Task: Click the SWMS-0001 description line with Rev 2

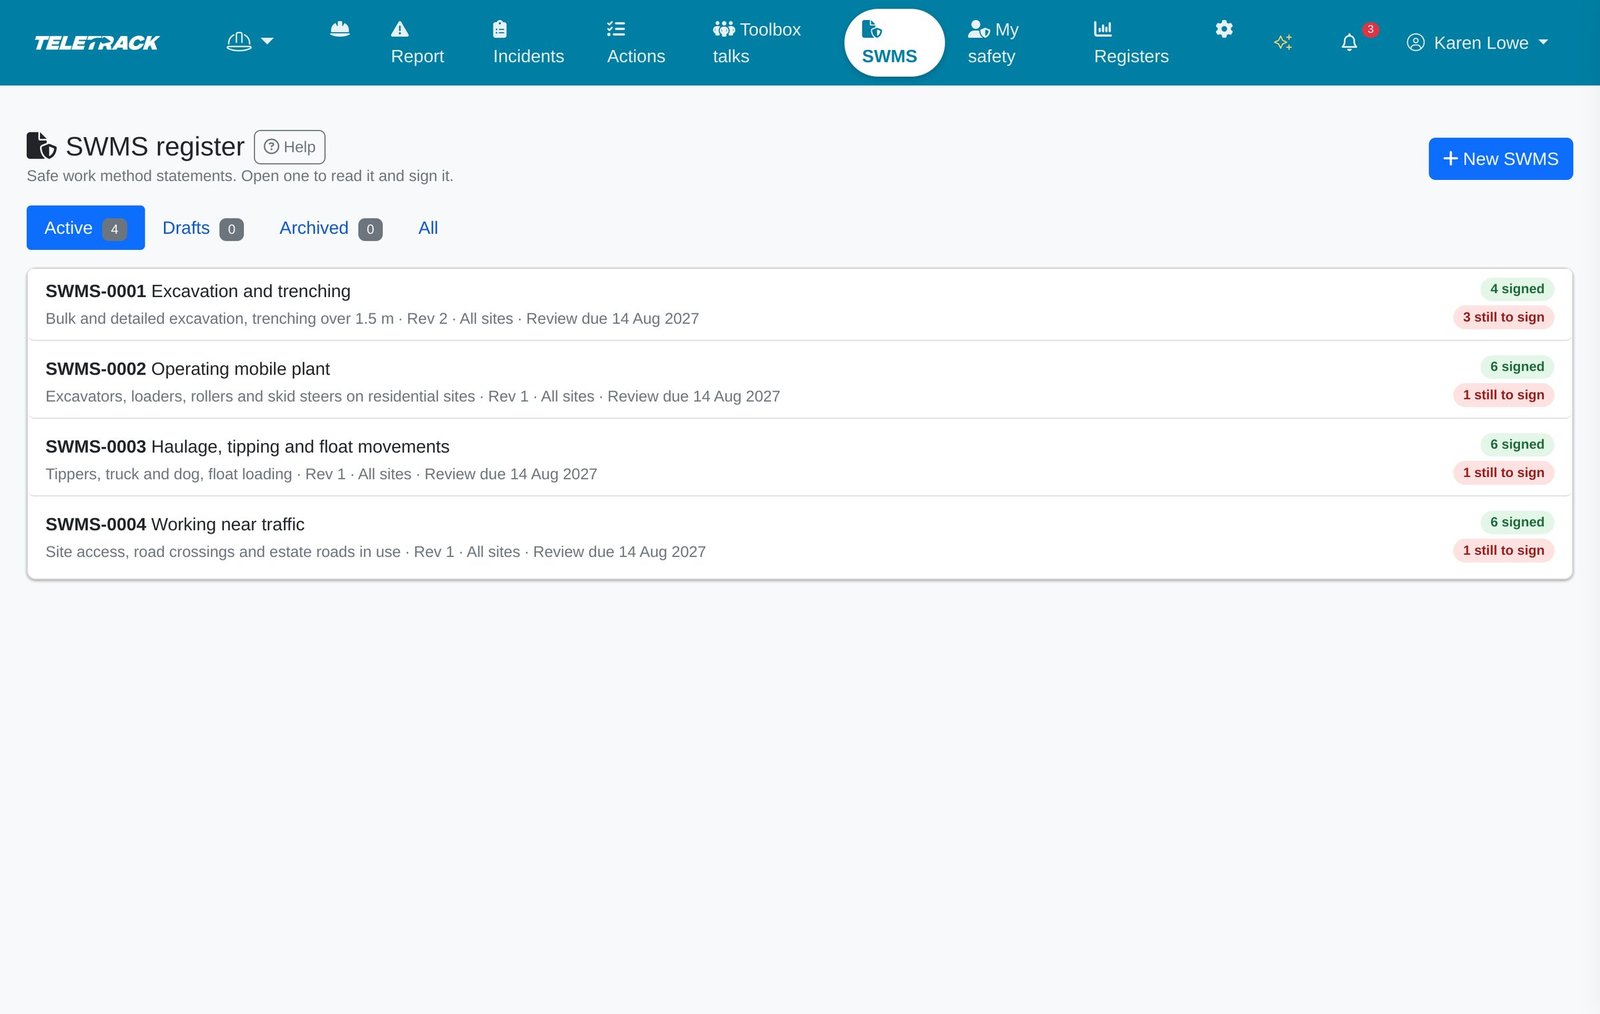Action: pos(372,319)
